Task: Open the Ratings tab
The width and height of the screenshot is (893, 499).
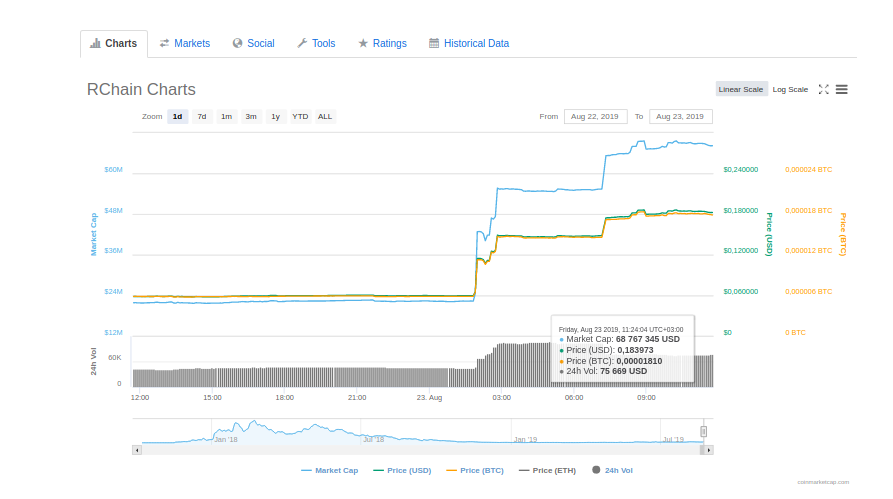Action: (382, 44)
